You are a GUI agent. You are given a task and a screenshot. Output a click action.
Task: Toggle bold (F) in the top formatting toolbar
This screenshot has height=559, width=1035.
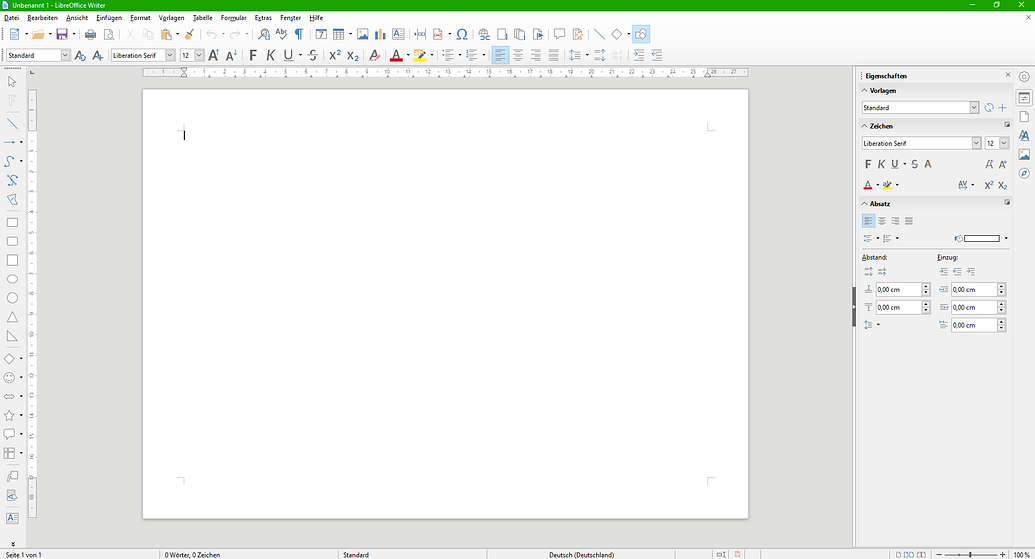253,55
